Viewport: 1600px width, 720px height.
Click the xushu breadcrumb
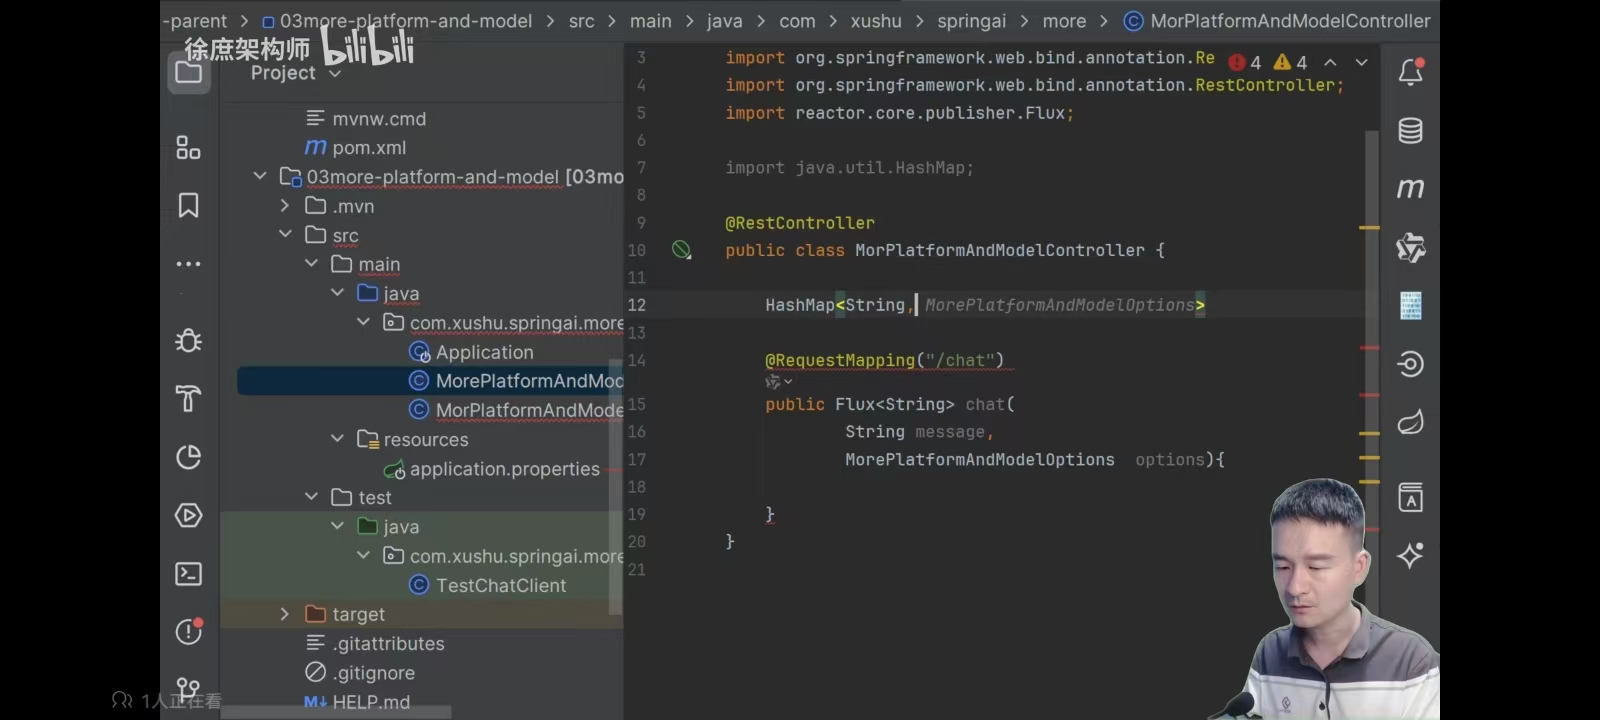coord(876,21)
